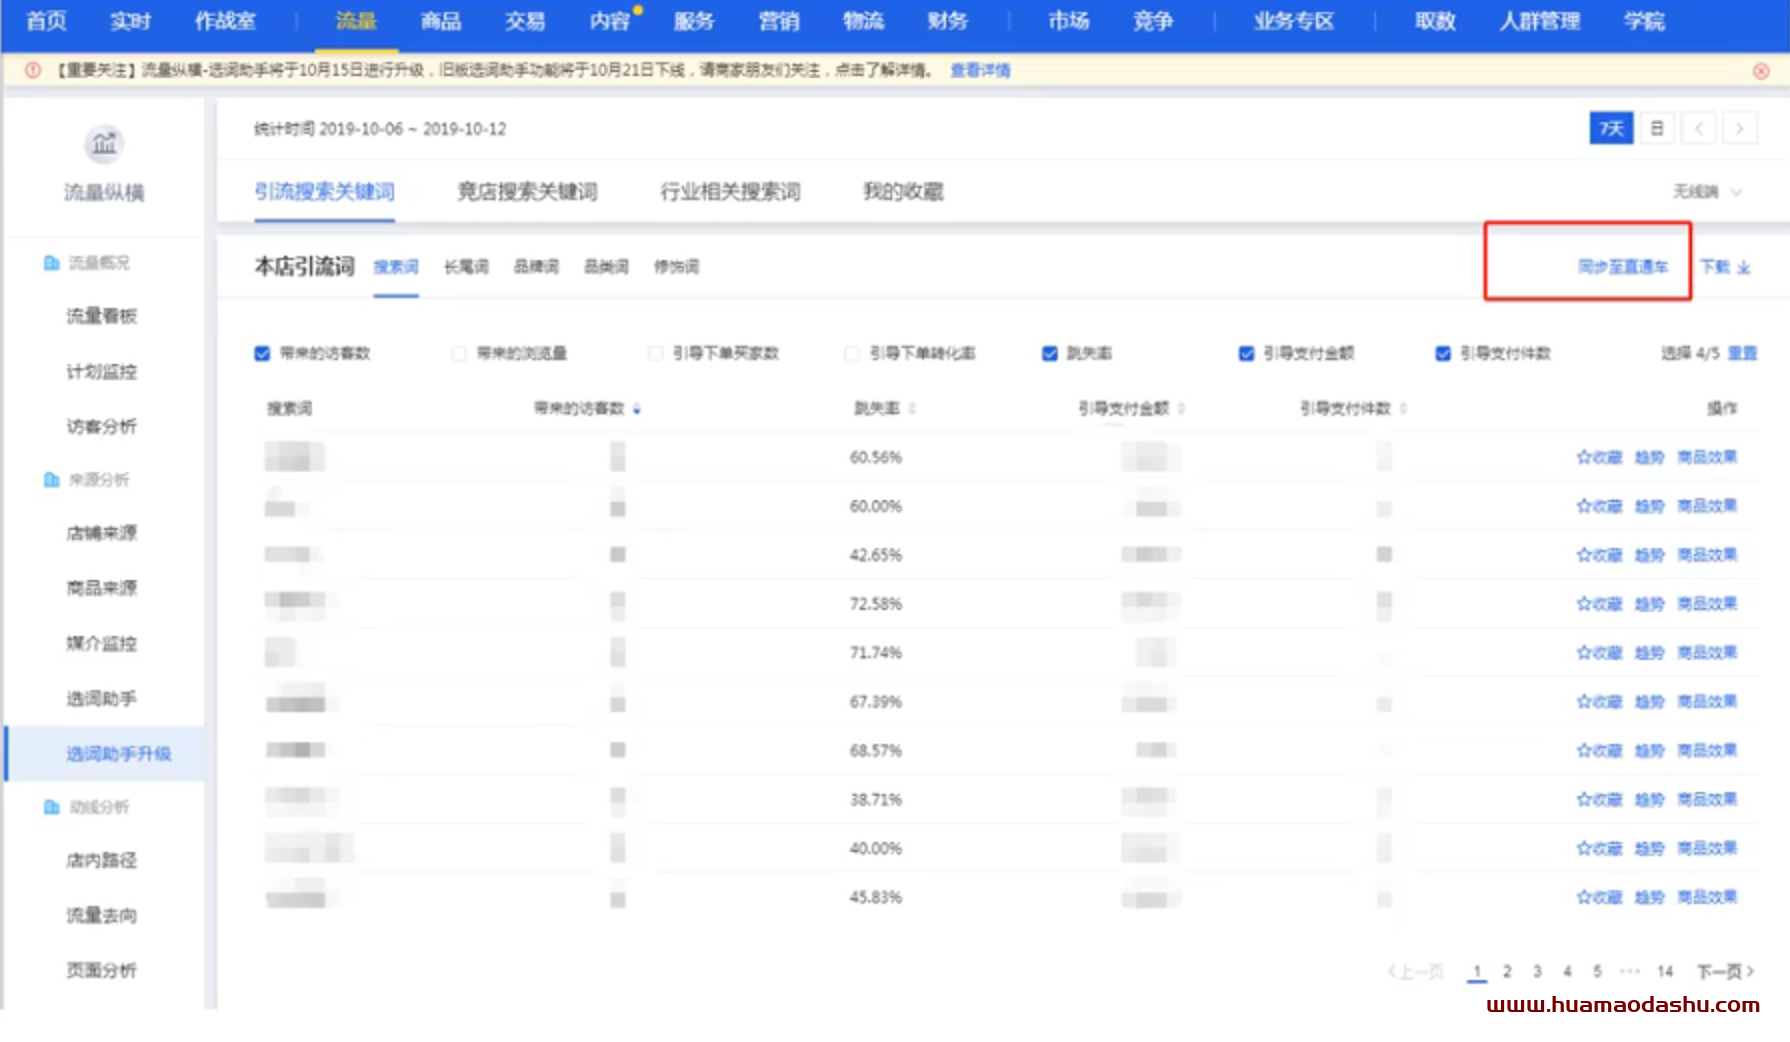This screenshot has height=1042, width=1790.
Task: Click 查看详情 in the notice banner
Action: pos(980,70)
